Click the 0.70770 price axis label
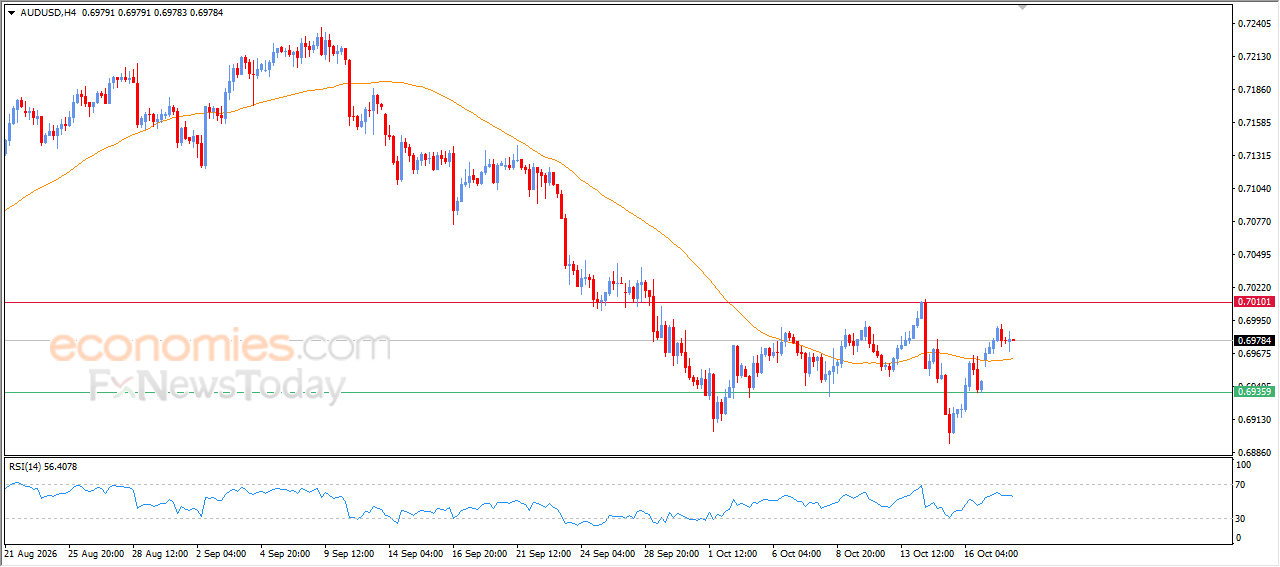Viewport: 1280px width, 567px height. [1255, 221]
